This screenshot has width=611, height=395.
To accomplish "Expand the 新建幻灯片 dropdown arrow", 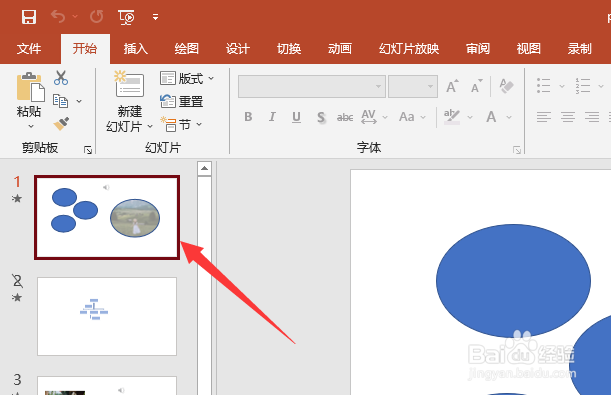I will pyautogui.click(x=150, y=127).
